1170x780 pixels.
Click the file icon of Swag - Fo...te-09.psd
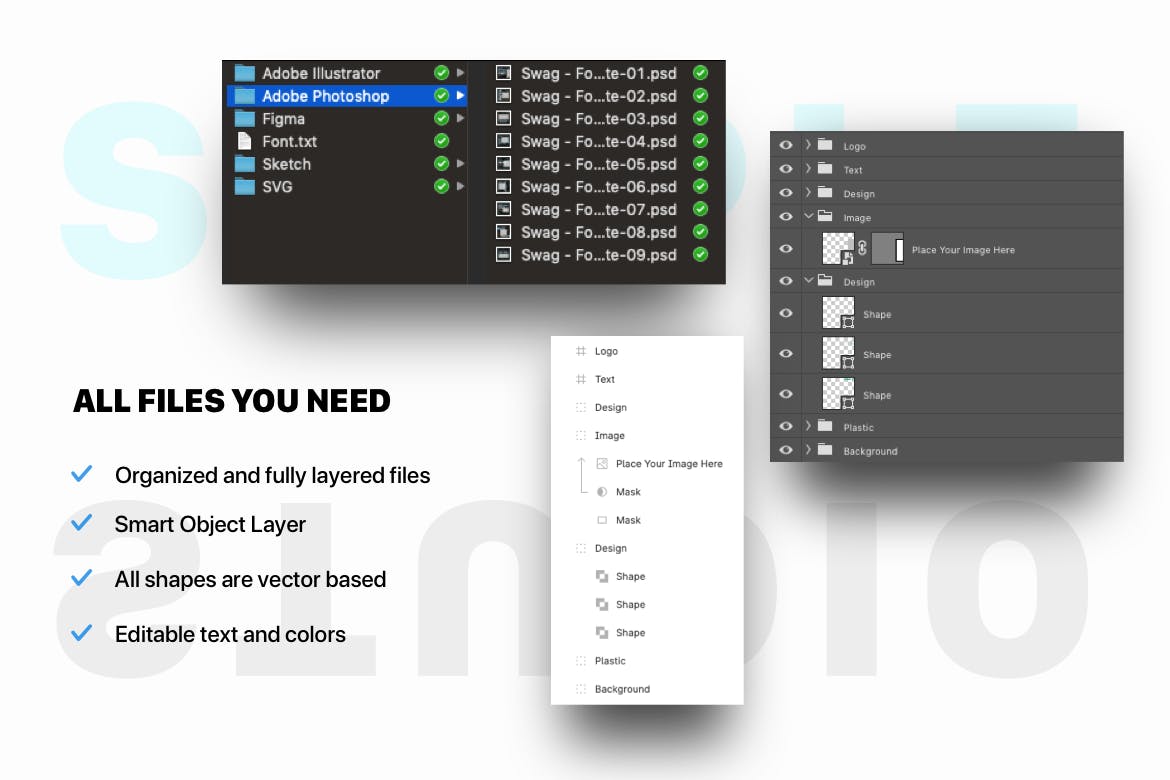504,255
